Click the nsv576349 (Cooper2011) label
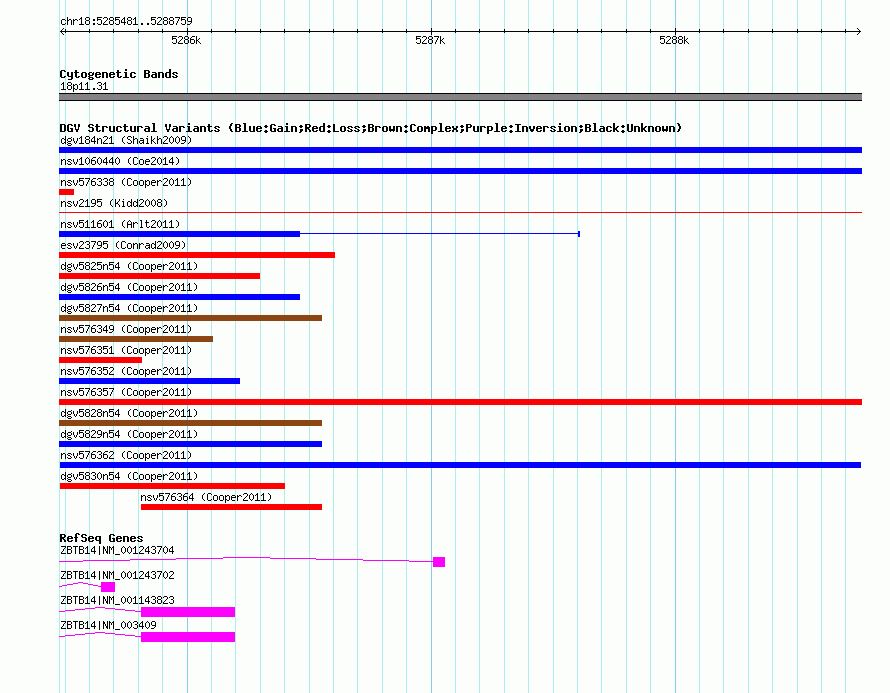This screenshot has width=890, height=693. (x=126, y=329)
